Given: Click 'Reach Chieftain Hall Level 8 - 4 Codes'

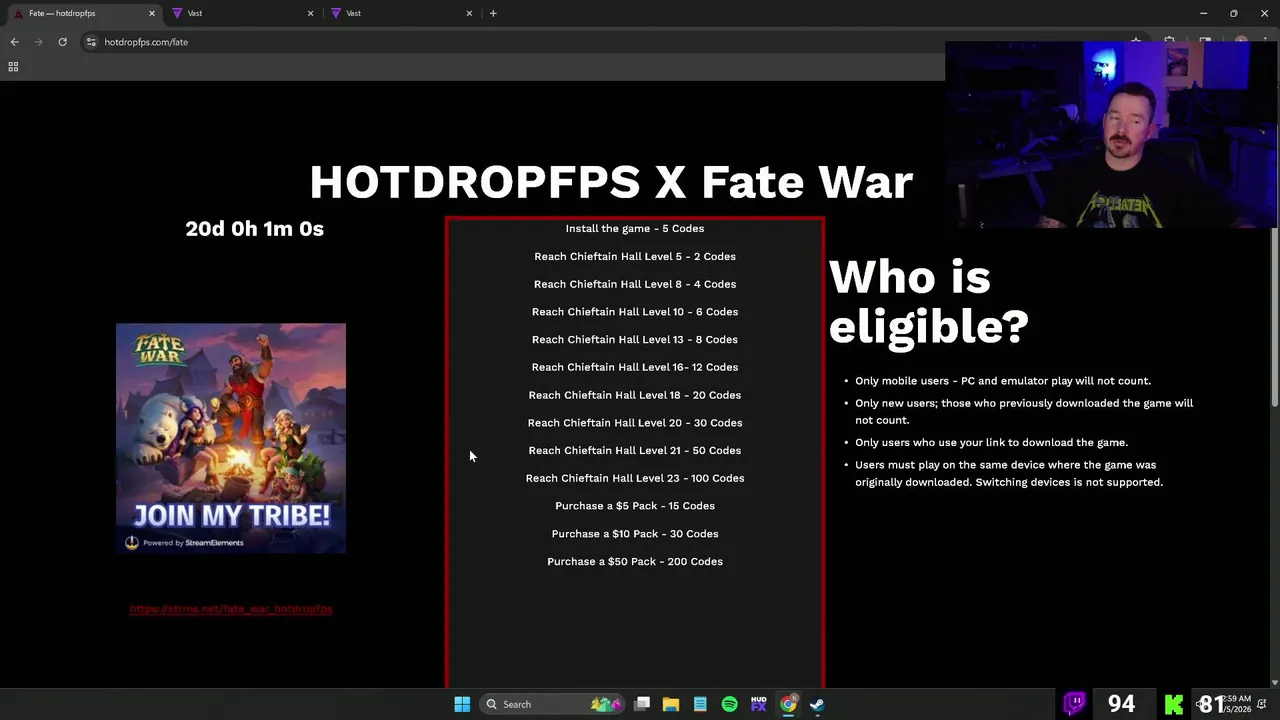Looking at the screenshot, I should (635, 284).
